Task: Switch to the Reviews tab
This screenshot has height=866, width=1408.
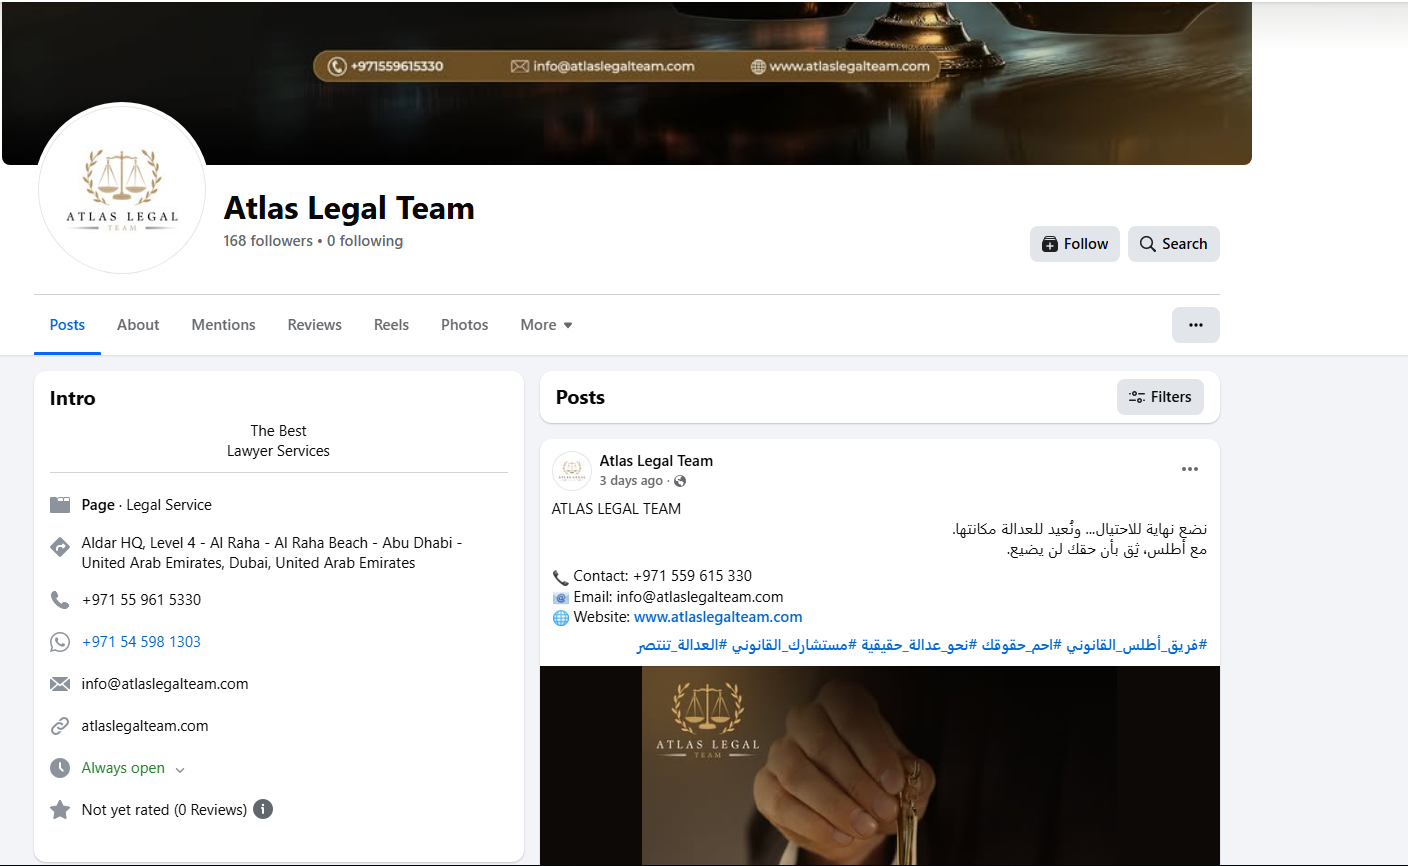Action: coord(314,324)
